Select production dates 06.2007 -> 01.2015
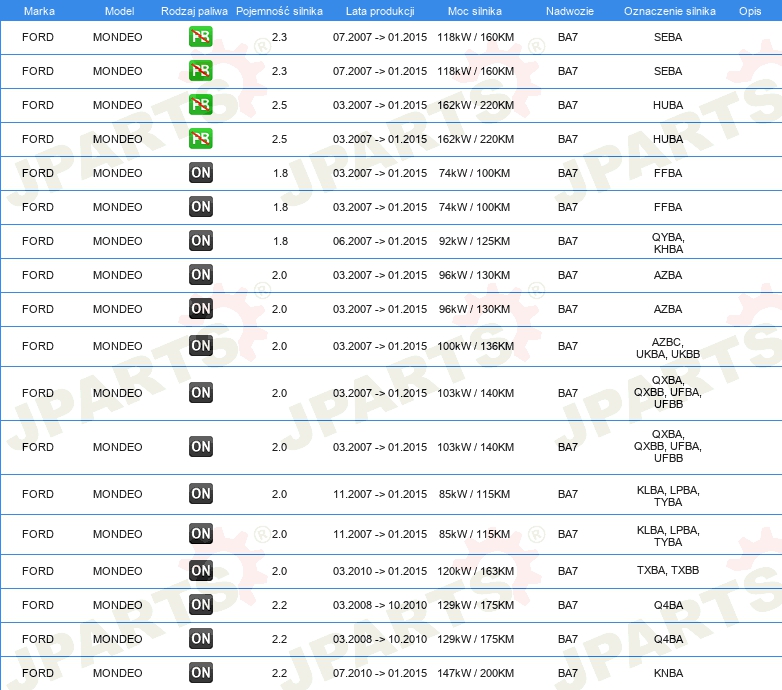This screenshot has width=782, height=690. coord(380,241)
